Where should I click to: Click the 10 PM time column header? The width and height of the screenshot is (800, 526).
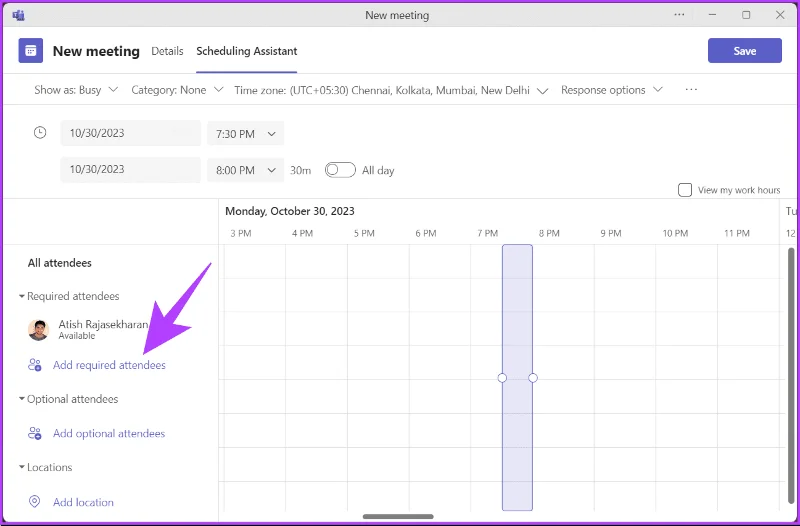[675, 233]
